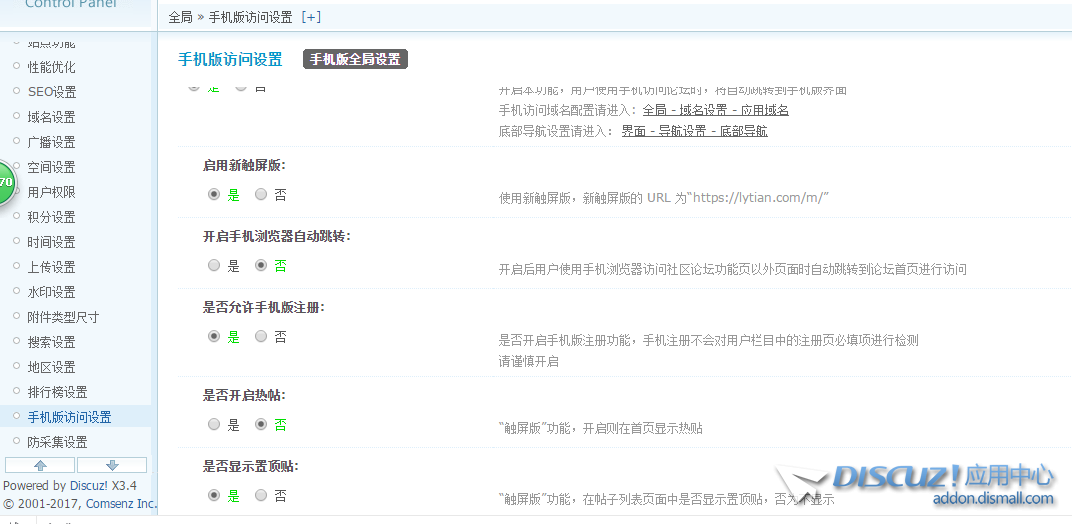
Task: Follow the 界面 - 导航设置 - 底部导航 link
Action: 694,131
